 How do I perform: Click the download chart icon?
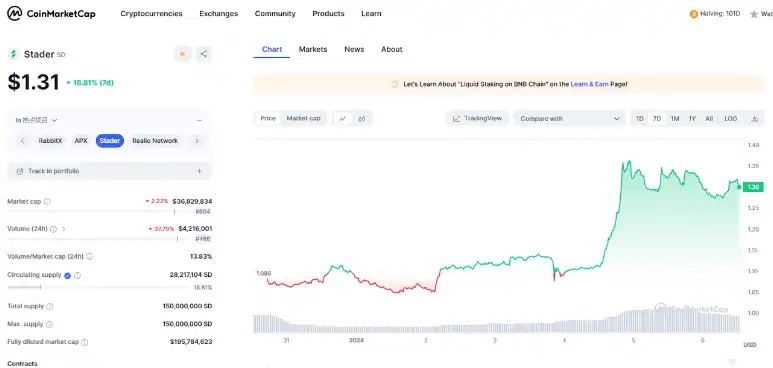pos(754,119)
